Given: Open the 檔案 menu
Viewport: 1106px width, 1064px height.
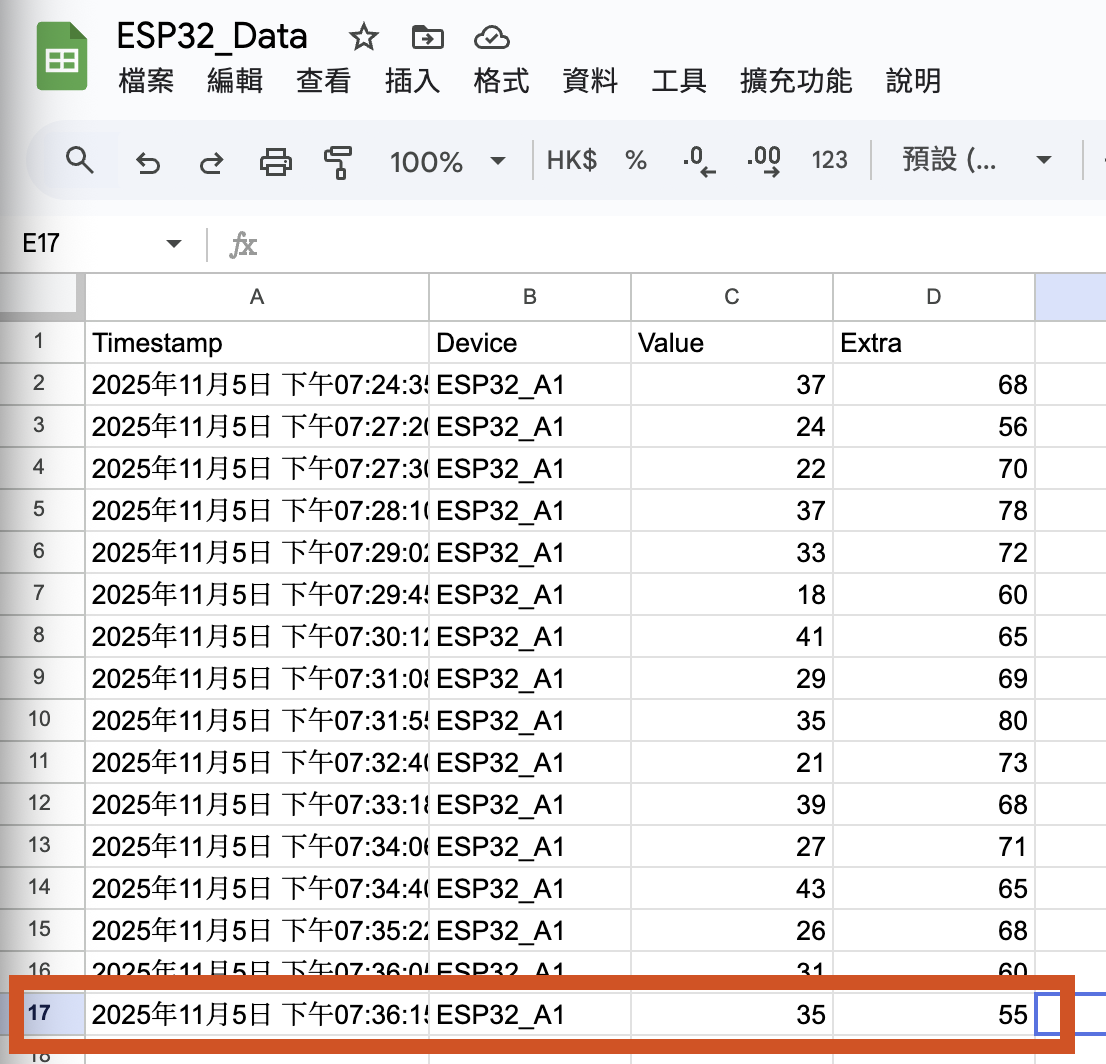Looking at the screenshot, I should pos(146,81).
